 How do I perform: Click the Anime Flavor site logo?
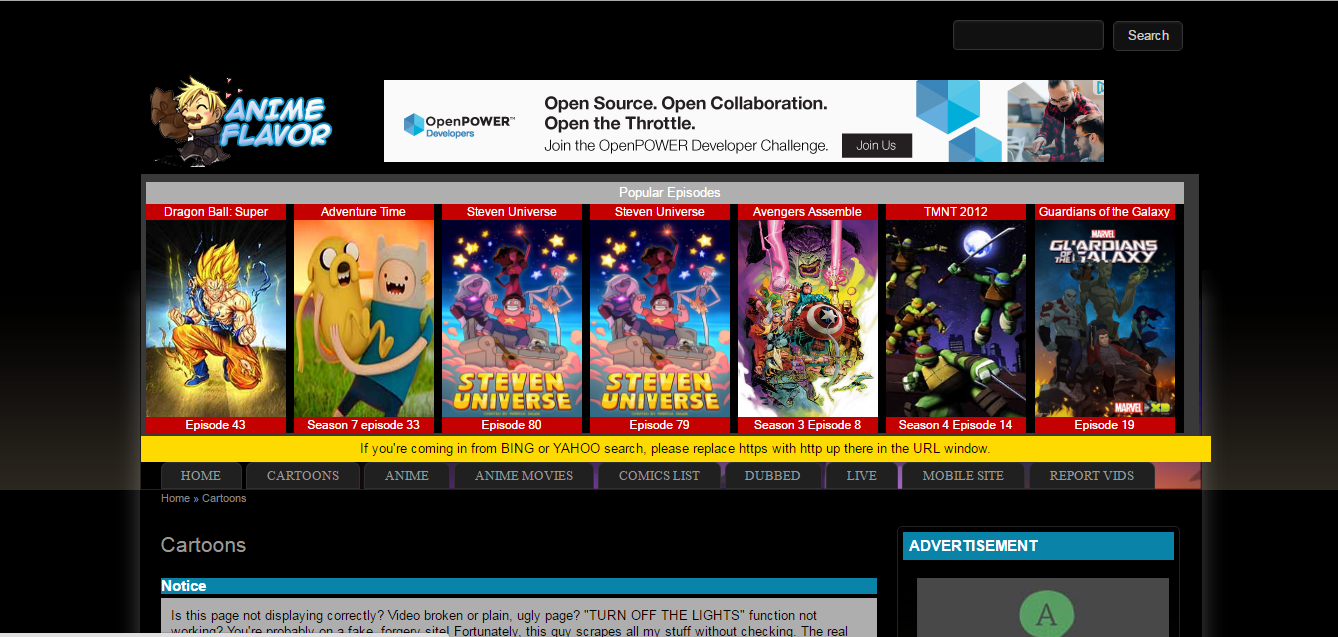coord(241,121)
